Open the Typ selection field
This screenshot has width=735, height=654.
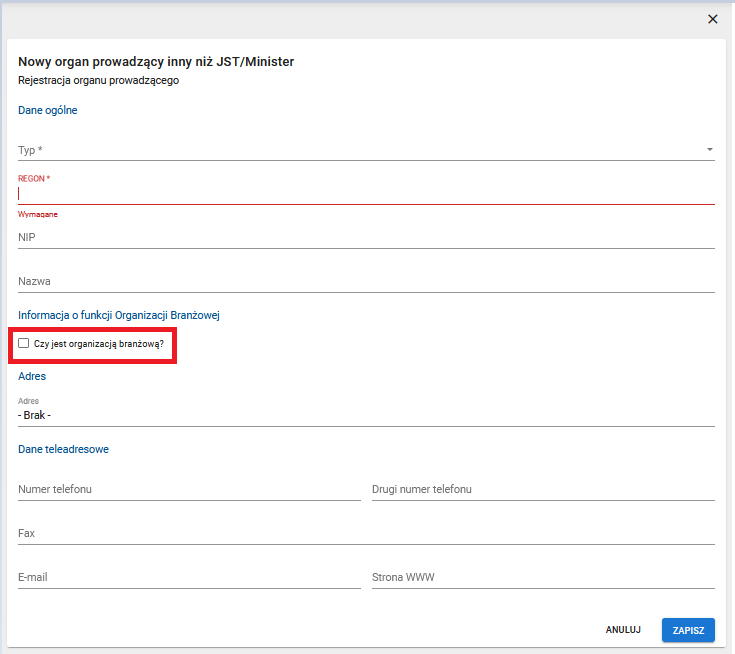tap(360, 150)
